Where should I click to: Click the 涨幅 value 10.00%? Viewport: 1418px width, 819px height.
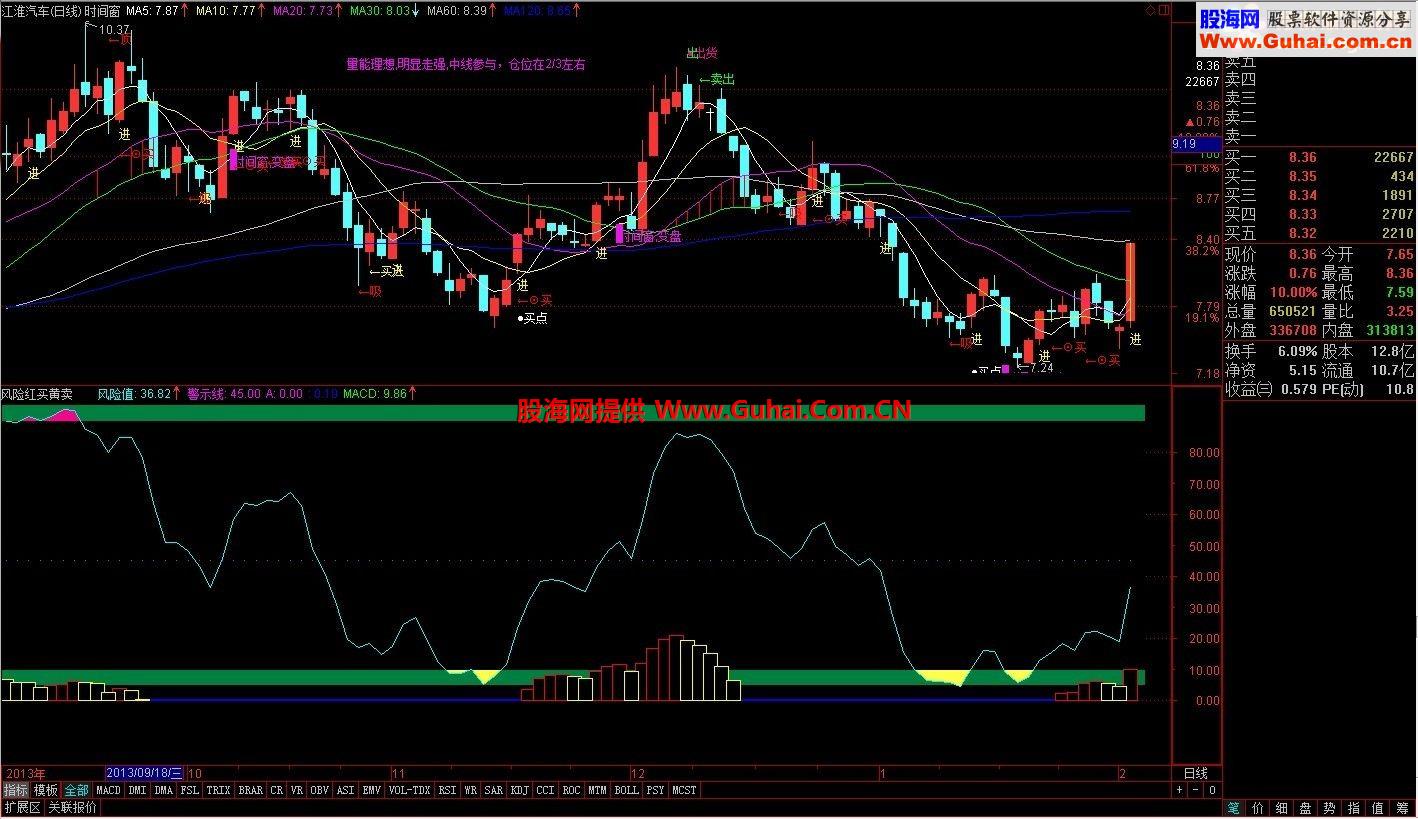coord(1294,292)
